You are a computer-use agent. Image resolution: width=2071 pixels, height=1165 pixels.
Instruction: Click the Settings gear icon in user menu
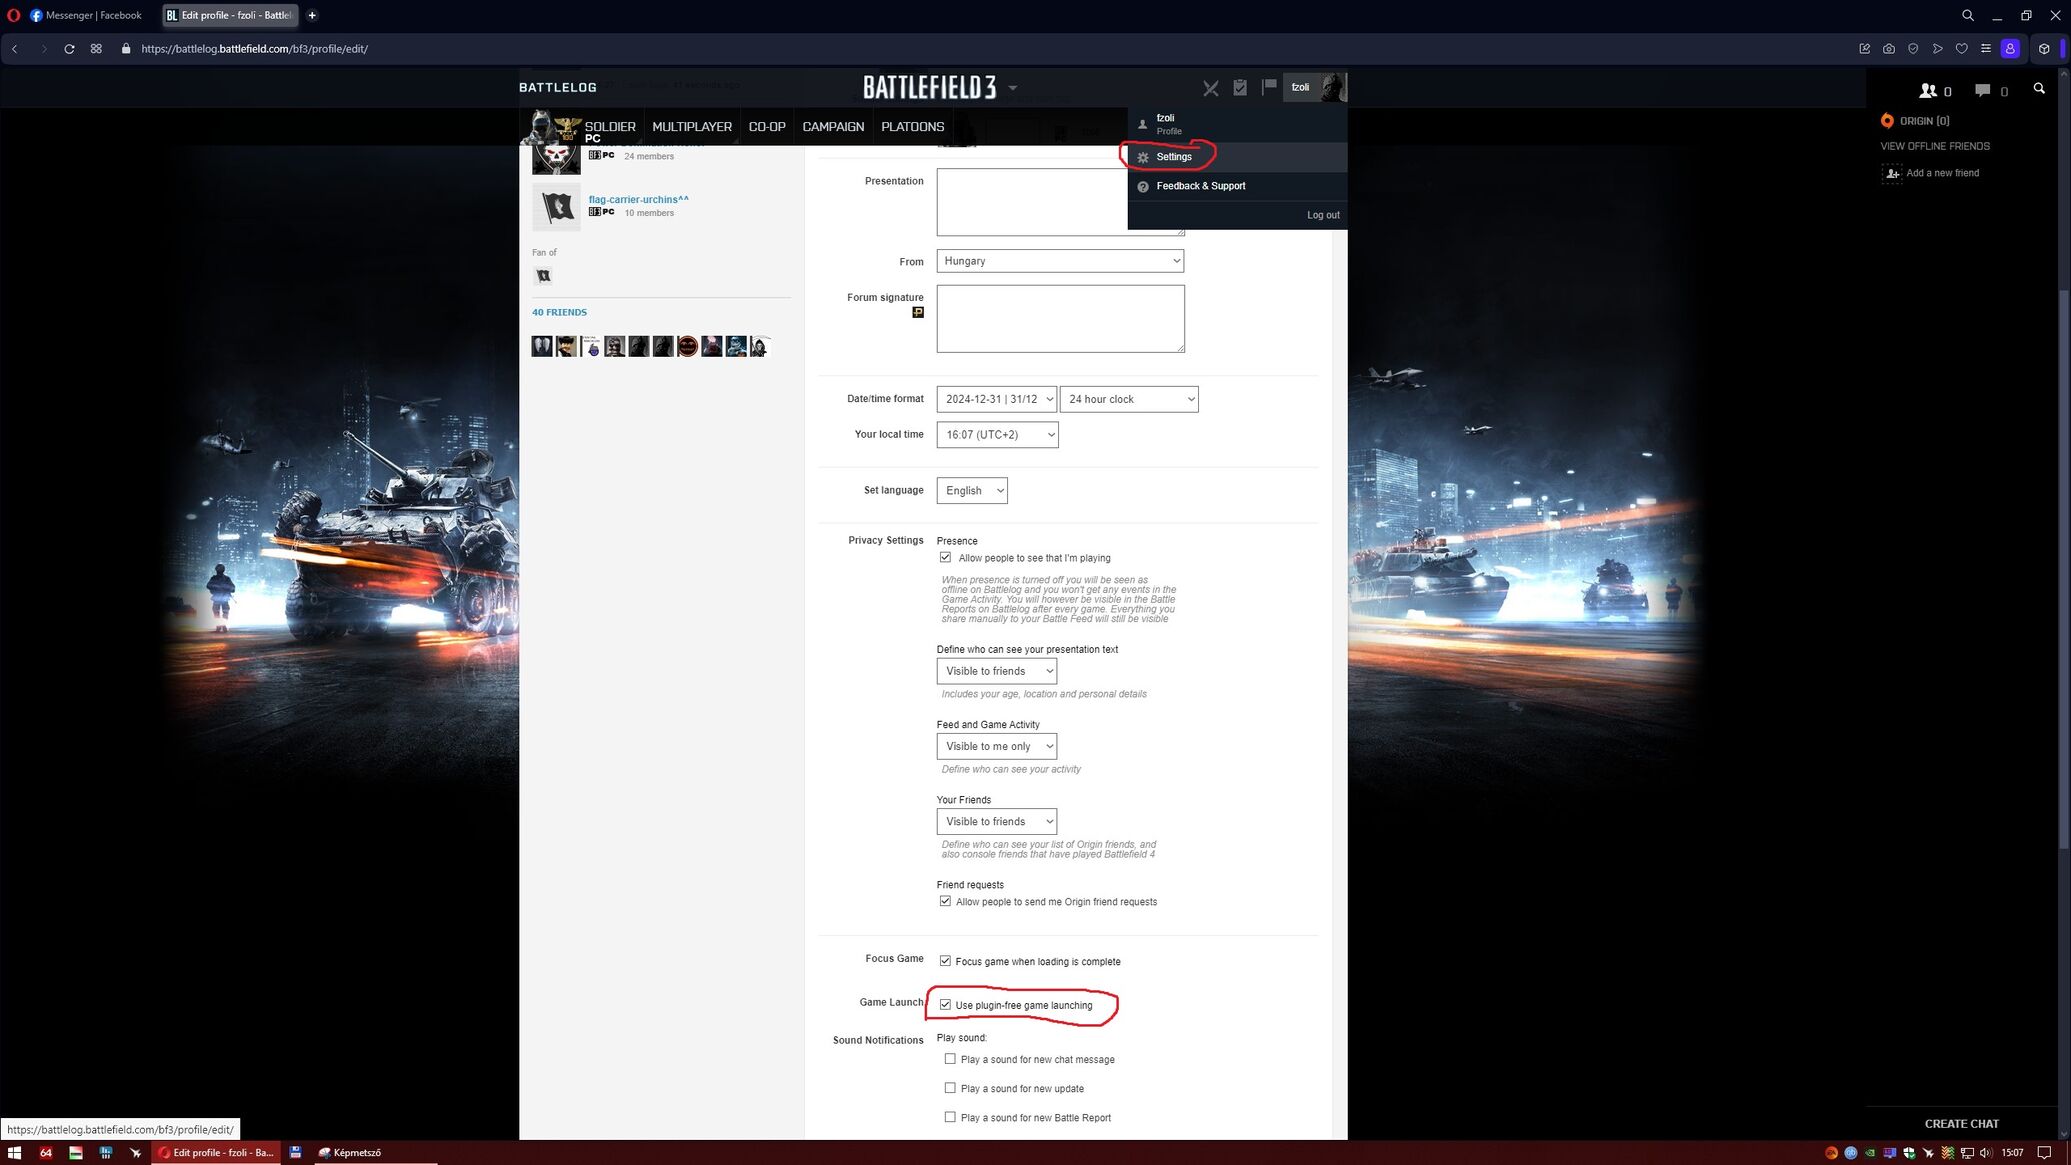[x=1143, y=157]
